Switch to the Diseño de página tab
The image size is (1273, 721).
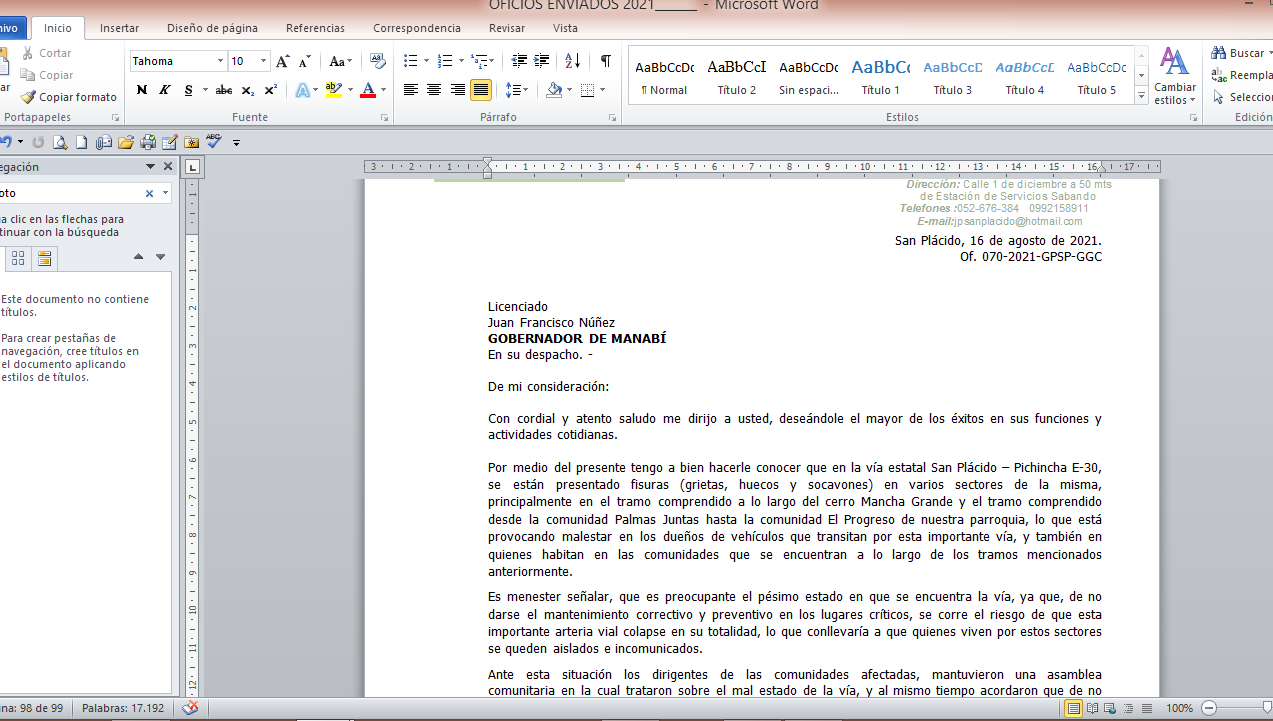pos(212,28)
